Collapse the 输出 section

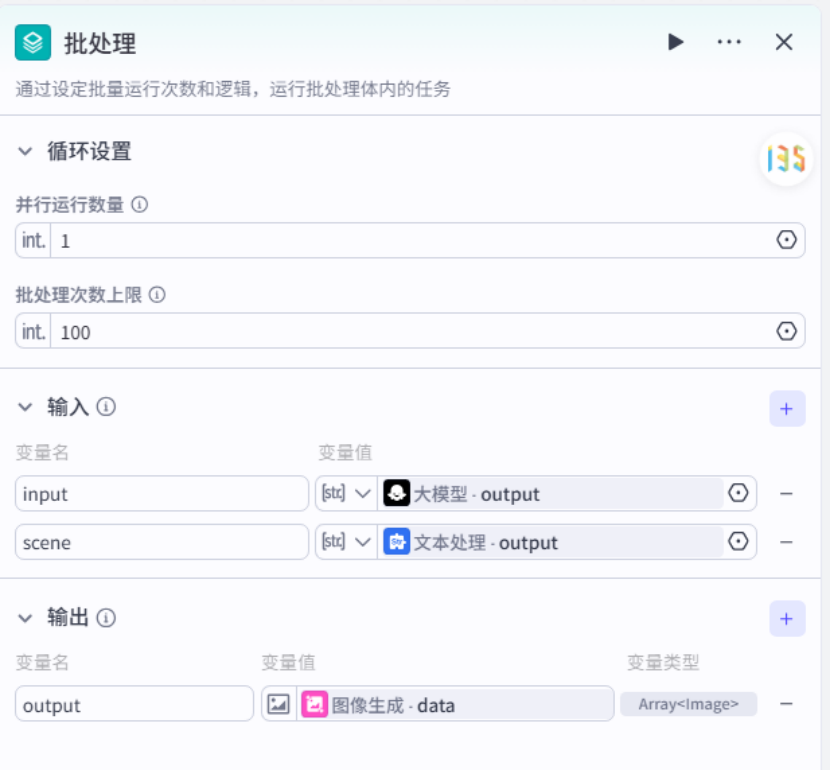pos(25,618)
